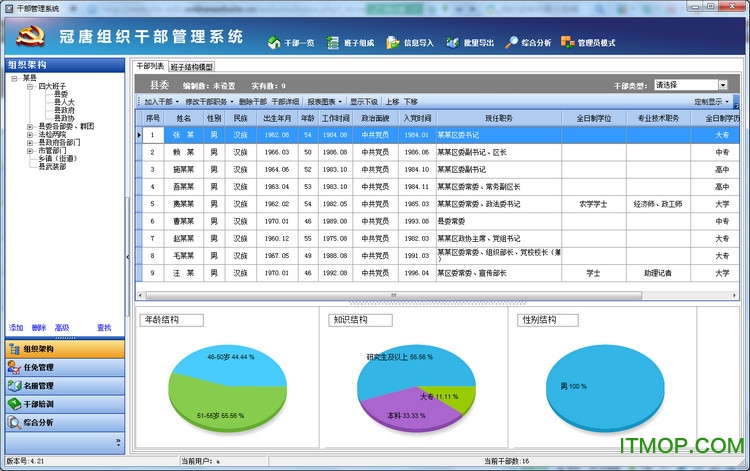Click the title bar application icon
Viewport: 750px width, 471px height.
[x=9, y=8]
